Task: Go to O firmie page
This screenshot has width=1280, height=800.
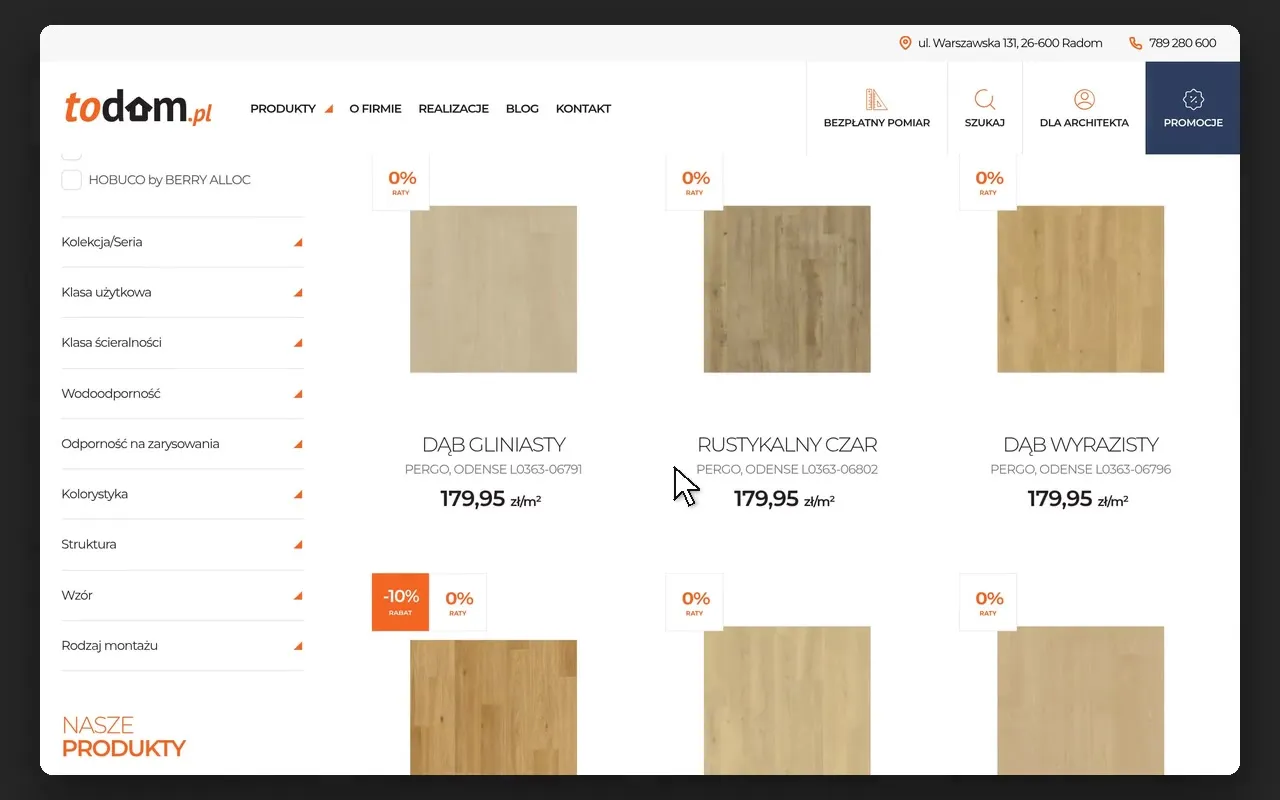Action: click(x=375, y=108)
